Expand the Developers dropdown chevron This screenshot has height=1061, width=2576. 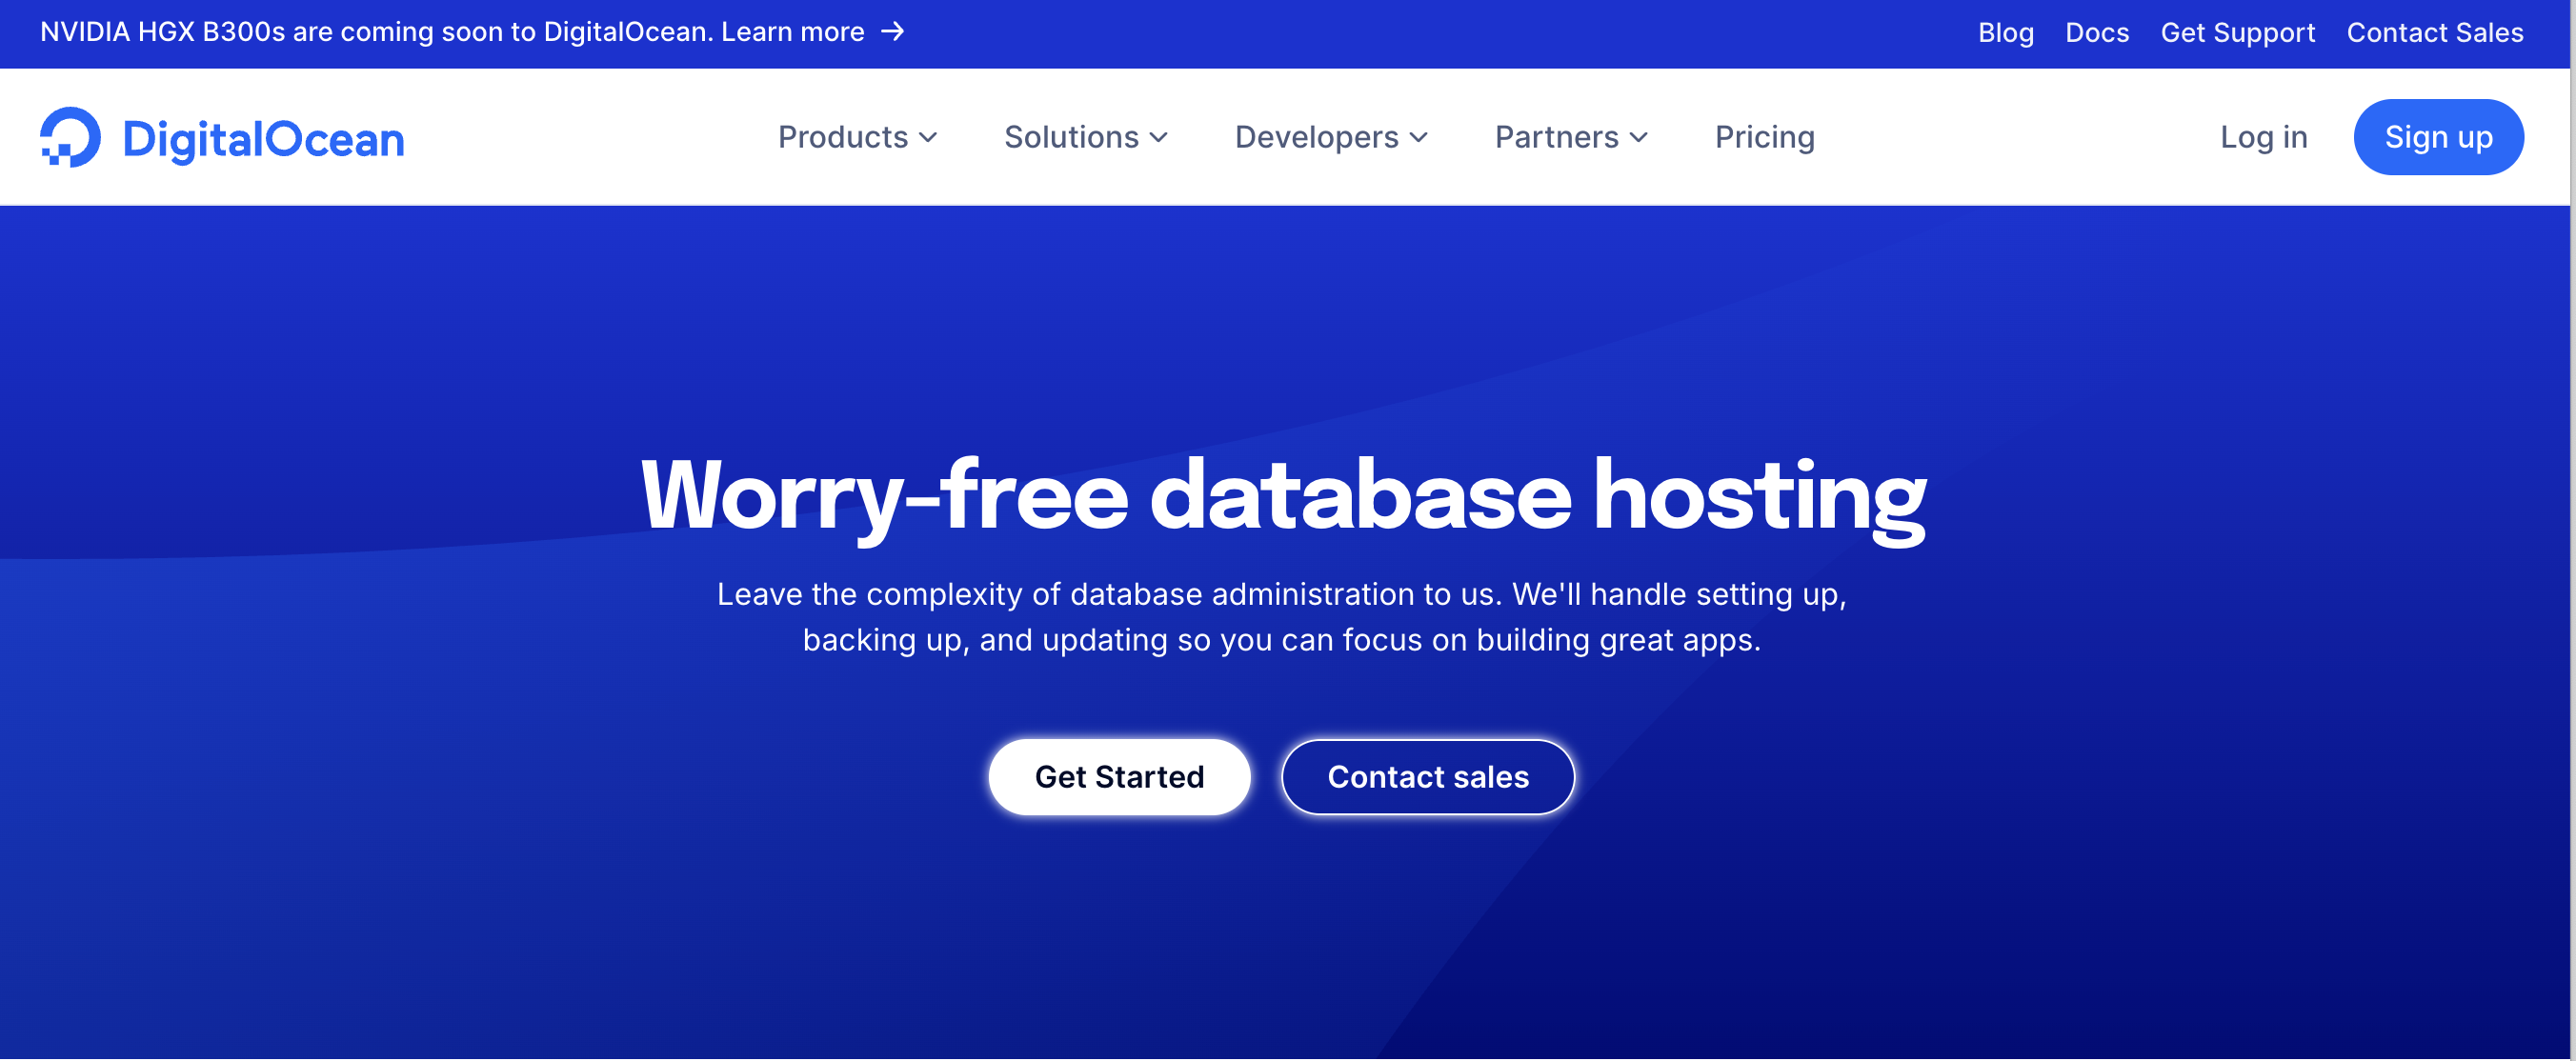[1418, 138]
